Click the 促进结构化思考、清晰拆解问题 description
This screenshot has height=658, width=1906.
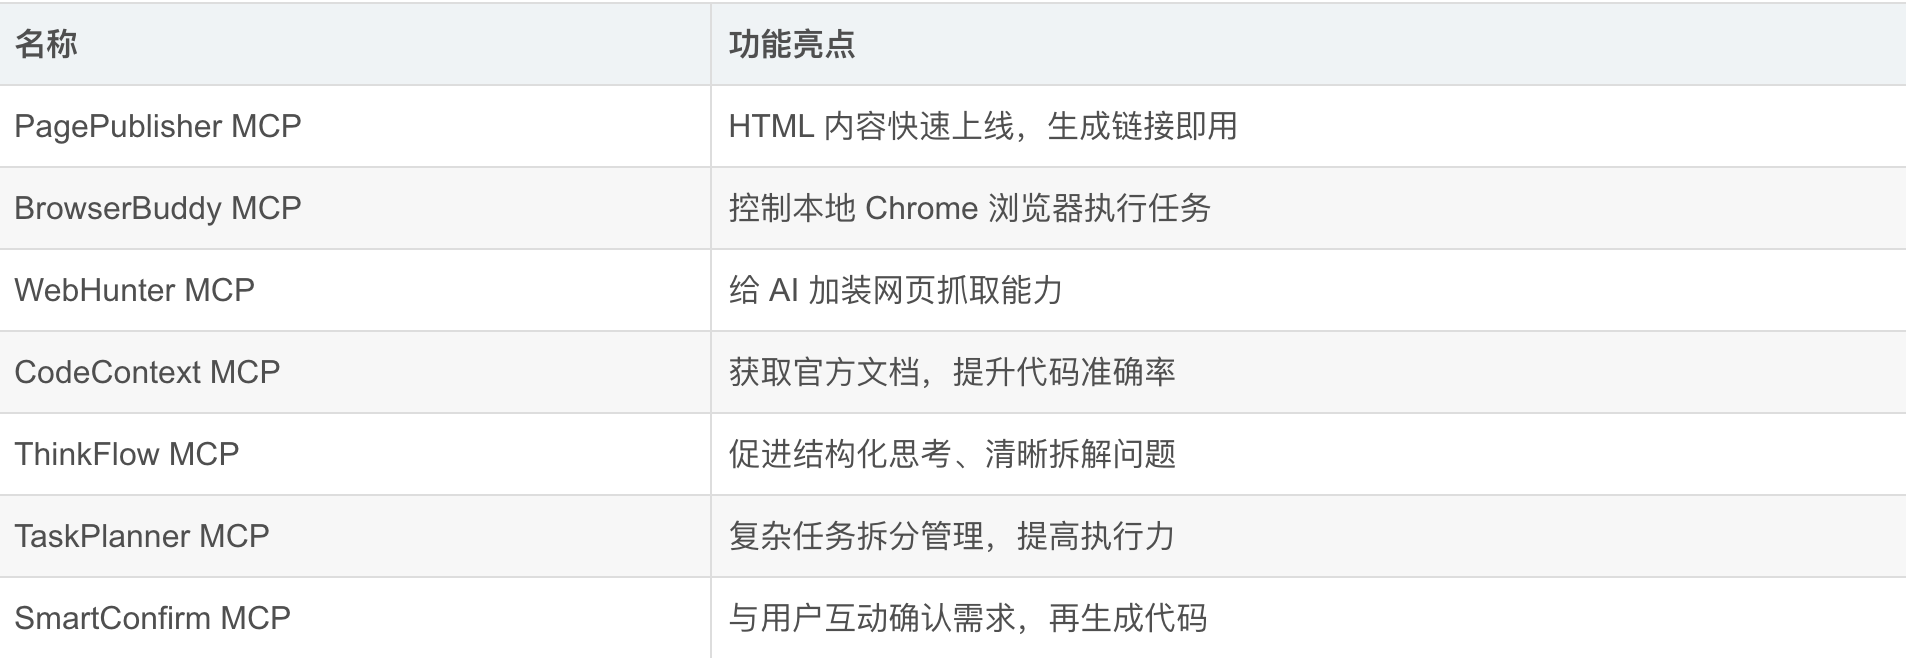click(951, 454)
